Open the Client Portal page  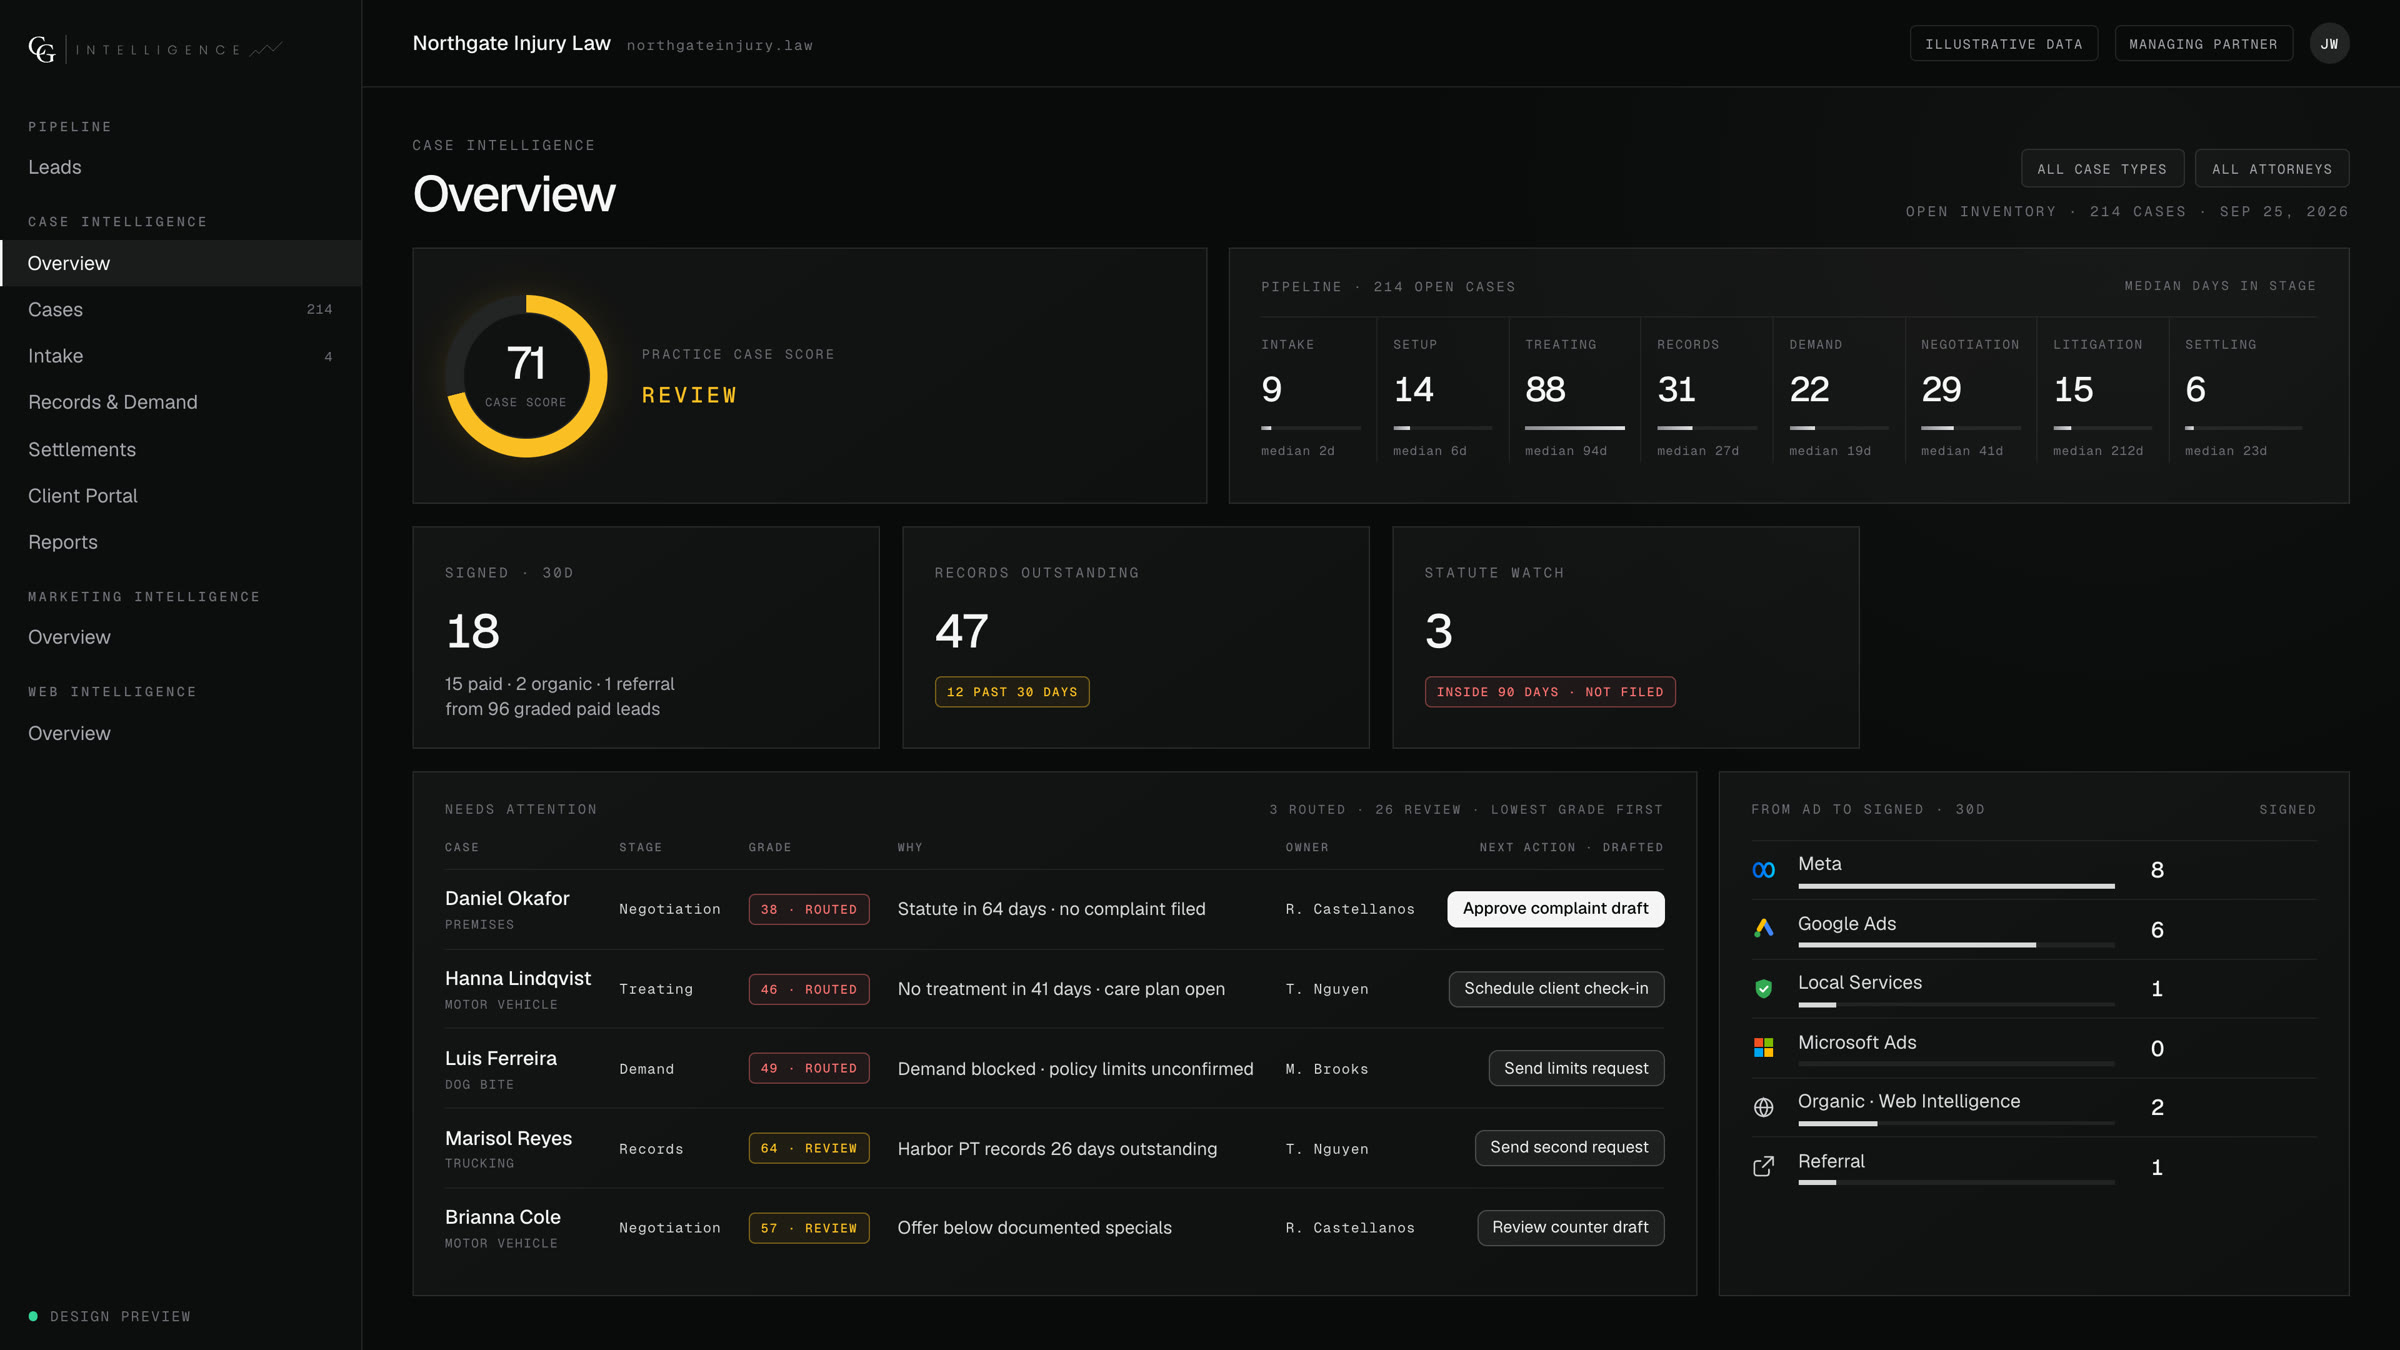point(180,496)
